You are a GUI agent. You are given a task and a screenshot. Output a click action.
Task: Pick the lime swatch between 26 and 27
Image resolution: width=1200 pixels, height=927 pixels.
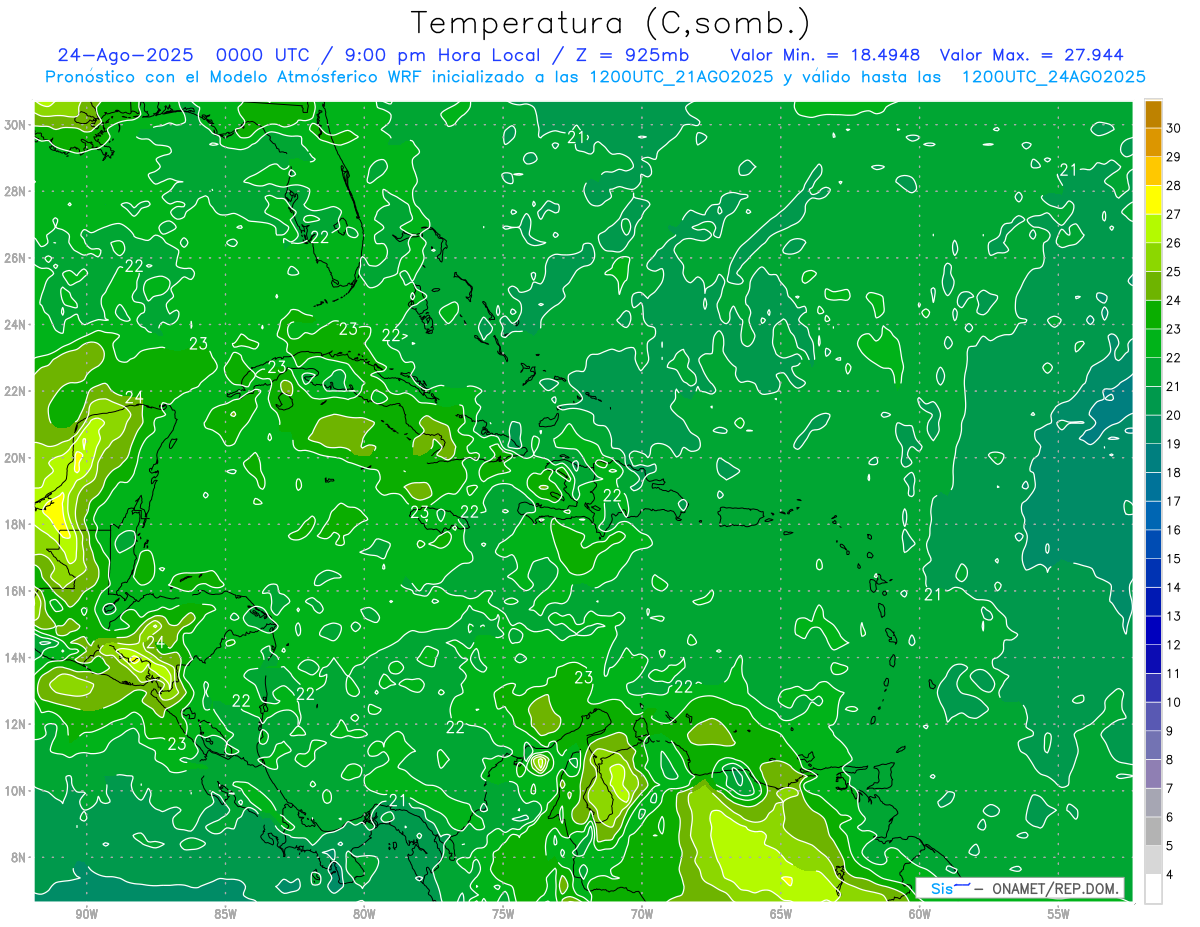pos(1153,228)
